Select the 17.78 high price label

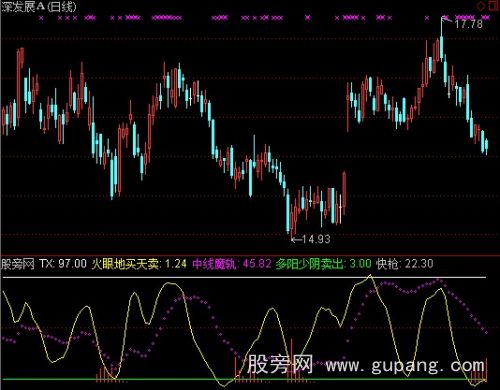click(x=469, y=24)
